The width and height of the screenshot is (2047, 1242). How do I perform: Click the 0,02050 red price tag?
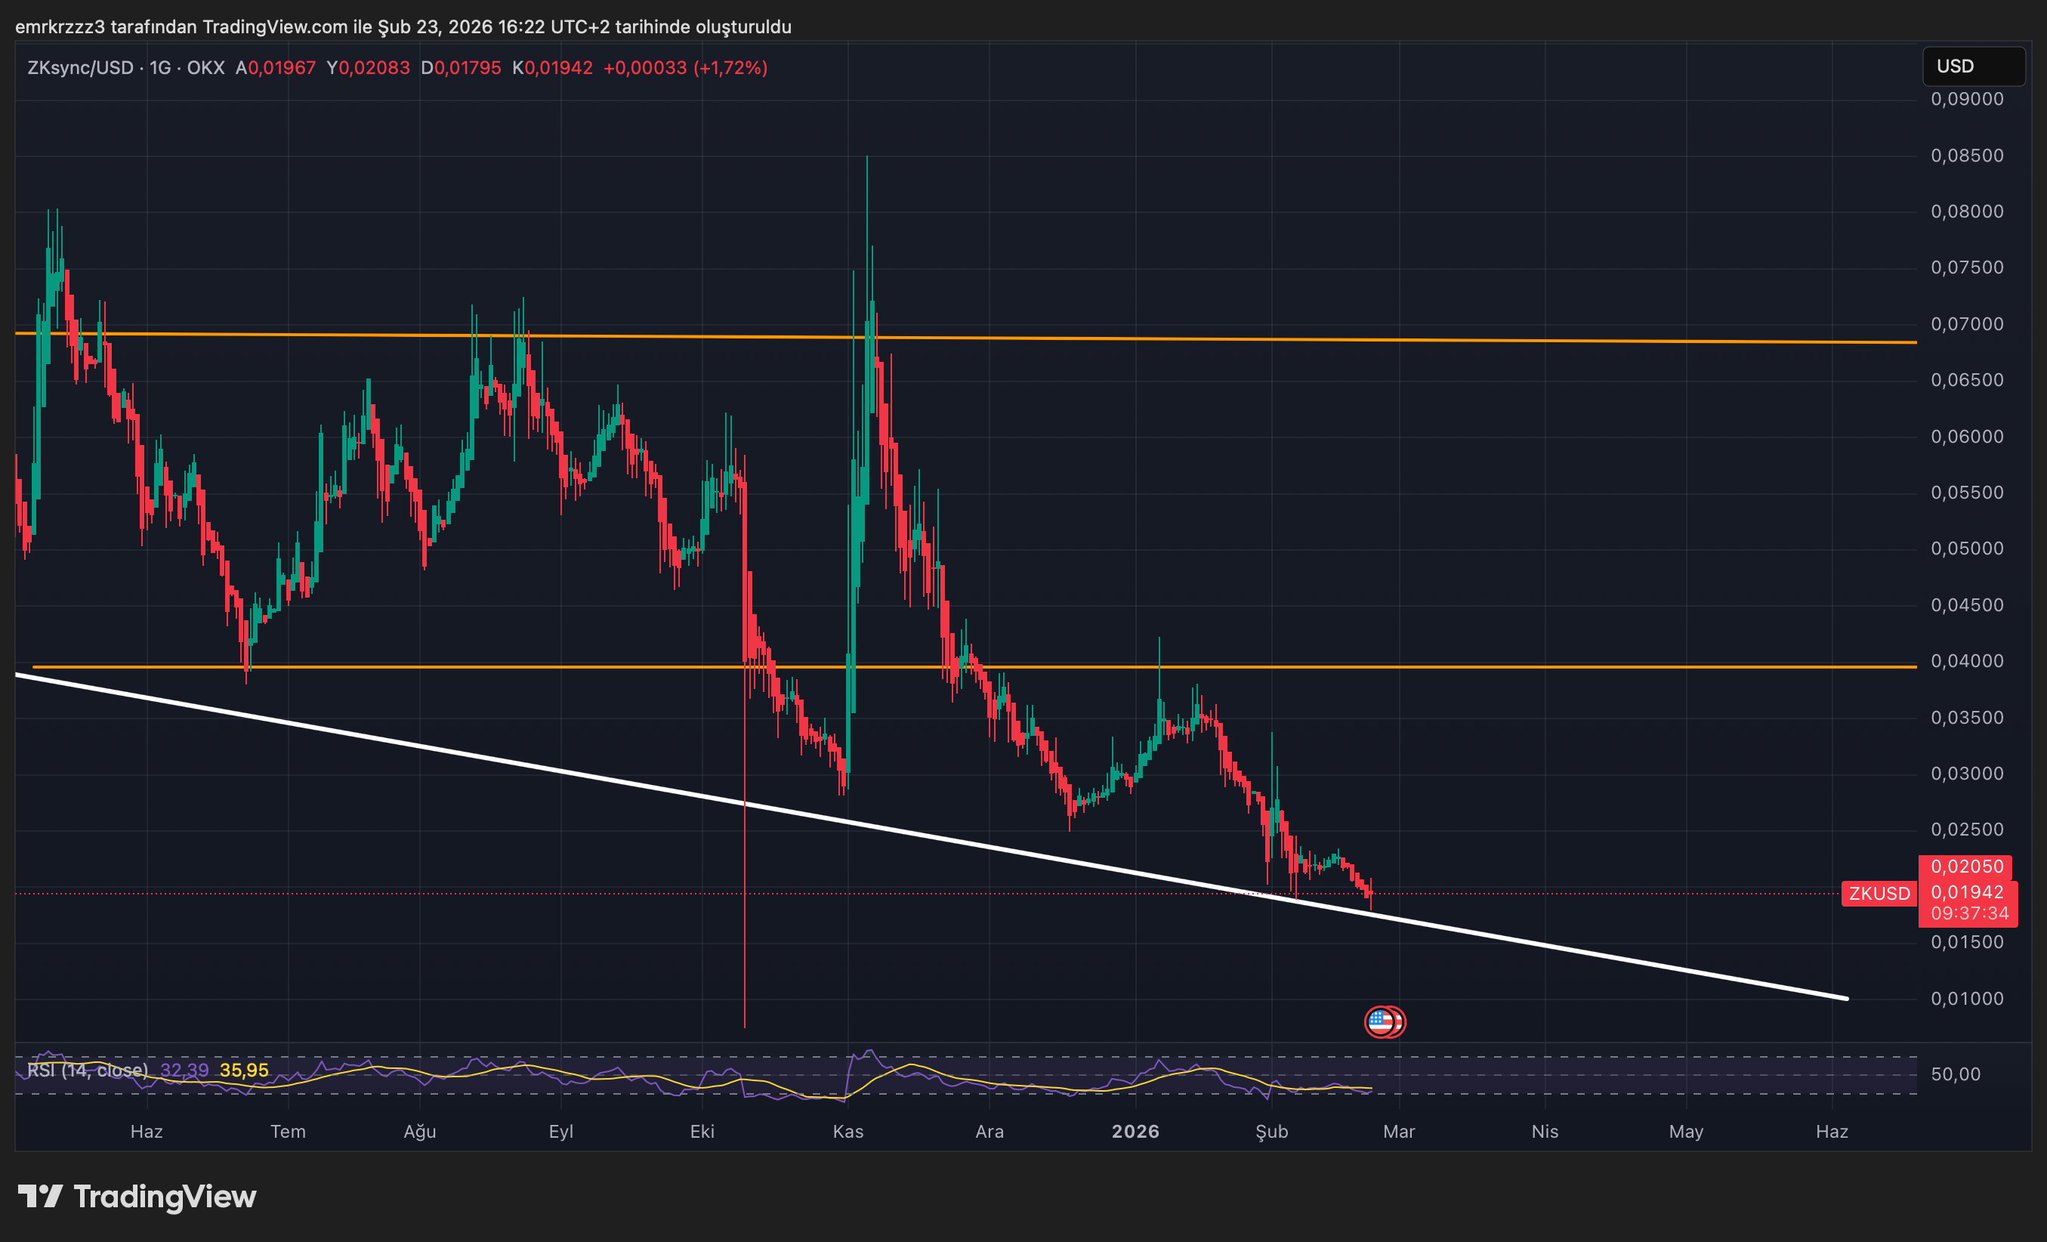coord(1966,867)
